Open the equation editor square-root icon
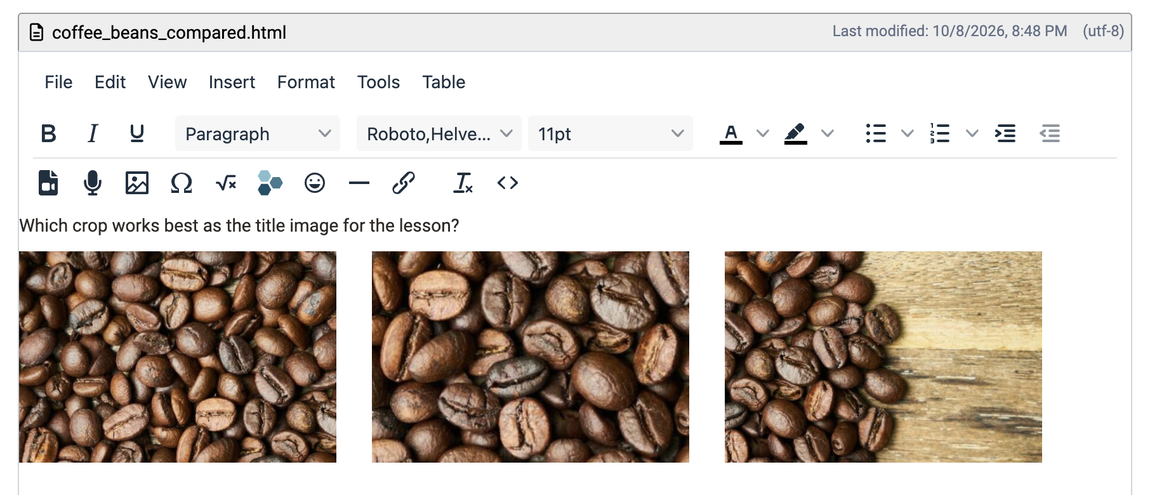The image size is (1150, 495). point(226,183)
